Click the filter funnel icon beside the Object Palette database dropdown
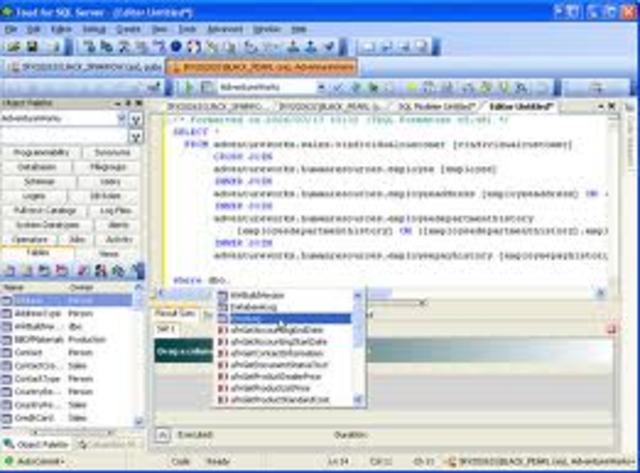Image resolution: width=640 pixels, height=473 pixels. tap(136, 120)
